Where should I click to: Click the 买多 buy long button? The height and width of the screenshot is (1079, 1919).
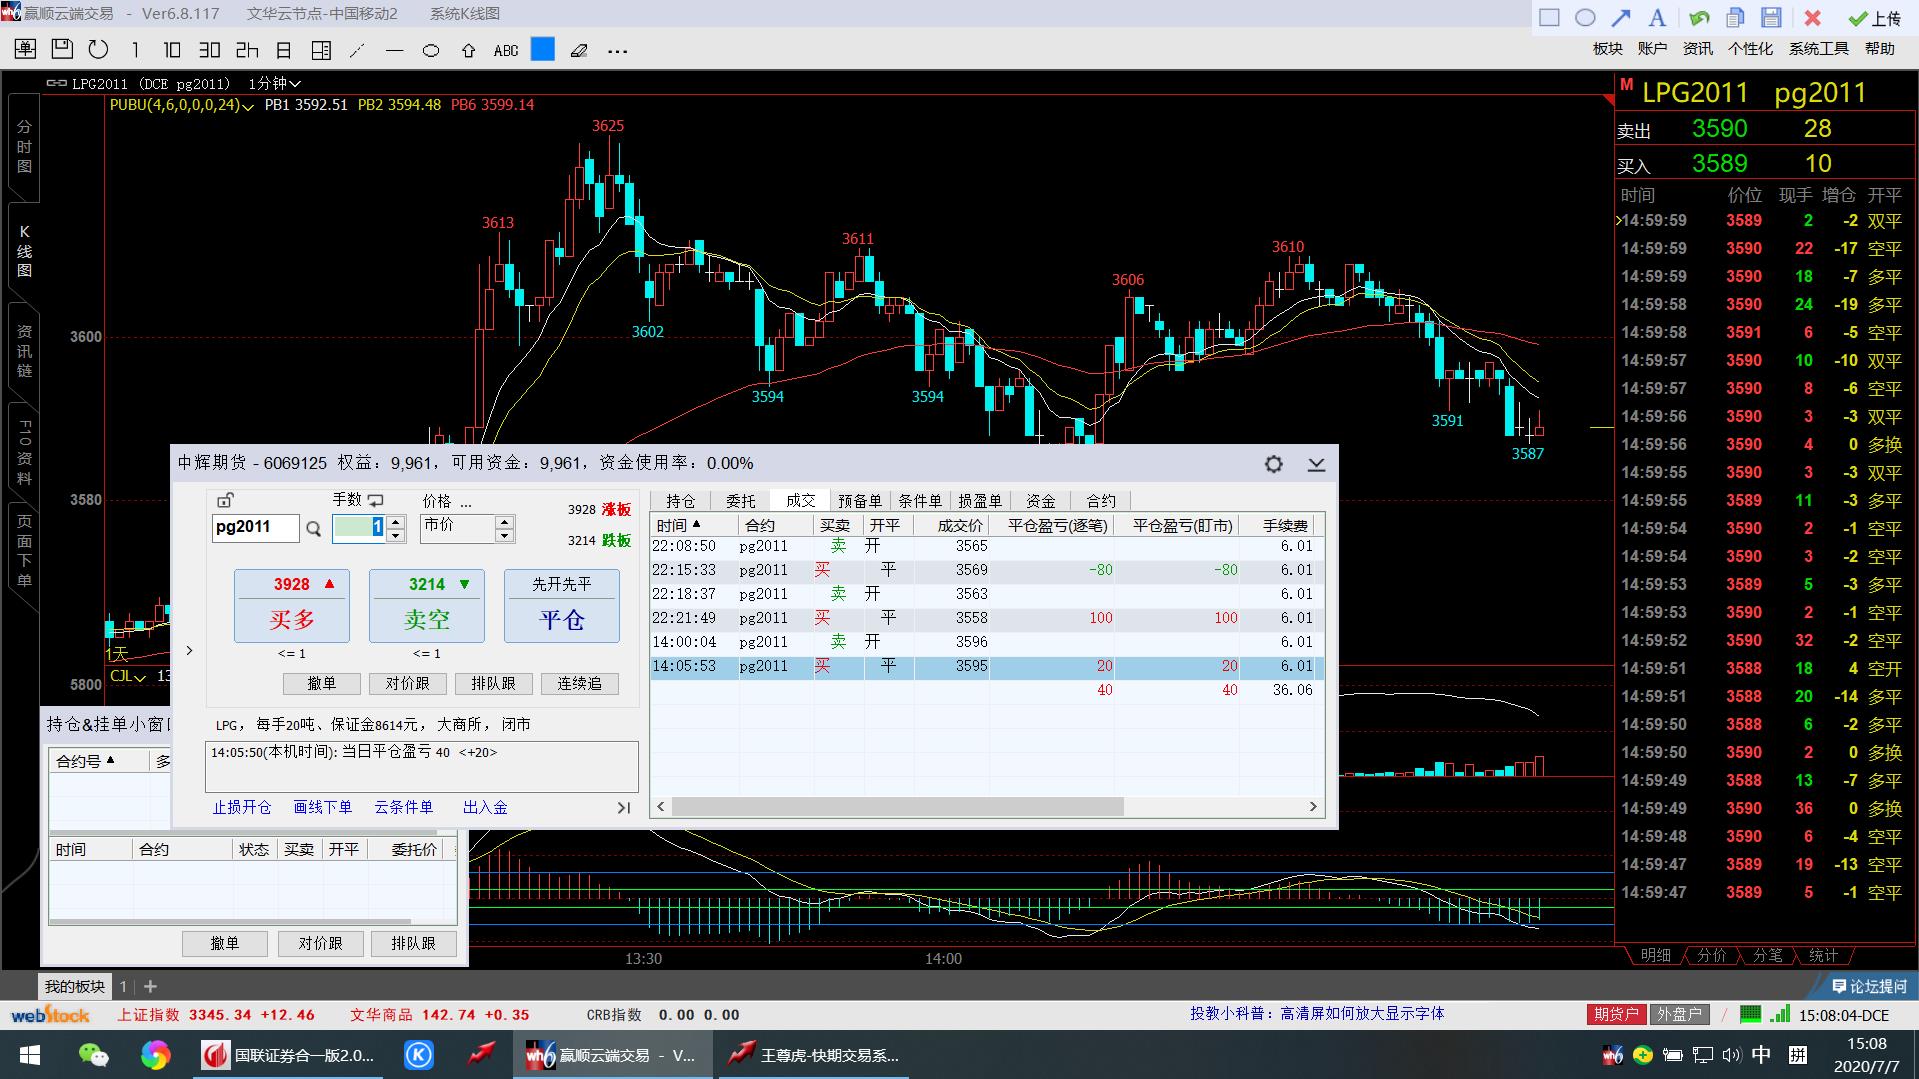[x=291, y=606]
